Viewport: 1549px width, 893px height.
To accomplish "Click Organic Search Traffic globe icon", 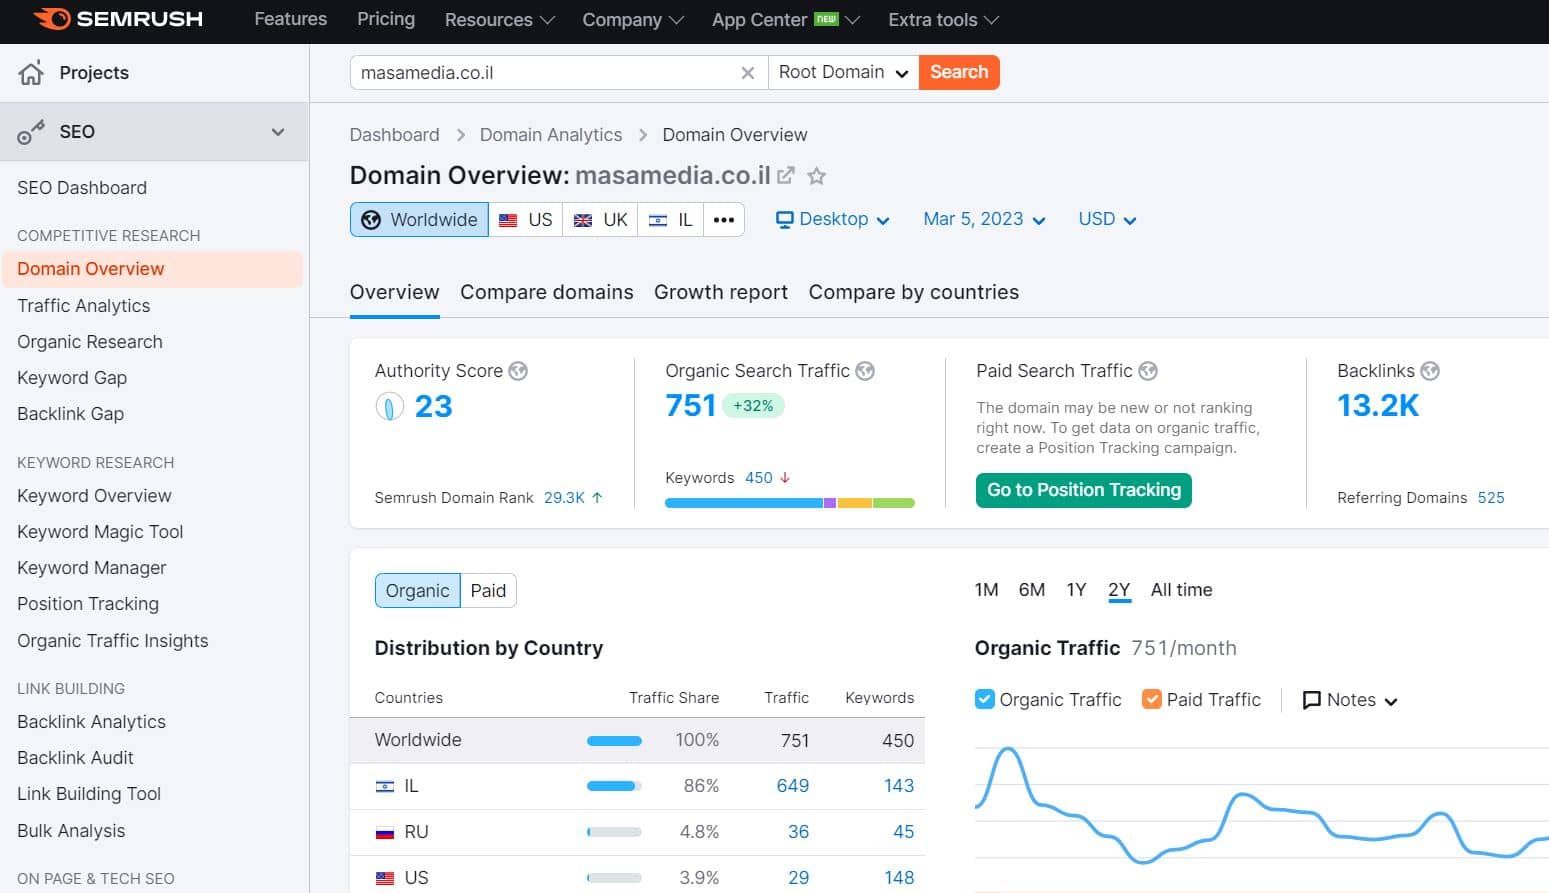I will pos(865,371).
